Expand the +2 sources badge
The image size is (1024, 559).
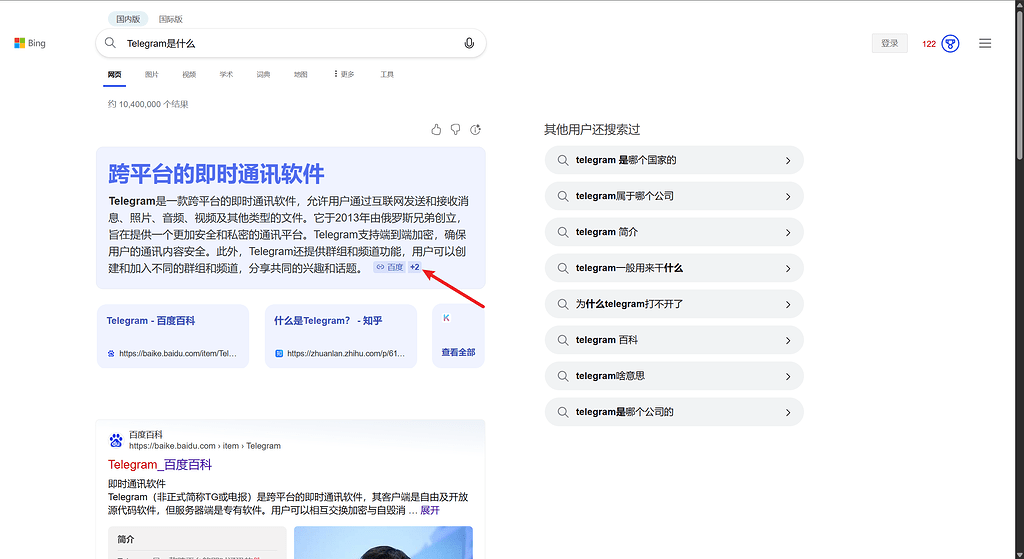pyautogui.click(x=415, y=267)
